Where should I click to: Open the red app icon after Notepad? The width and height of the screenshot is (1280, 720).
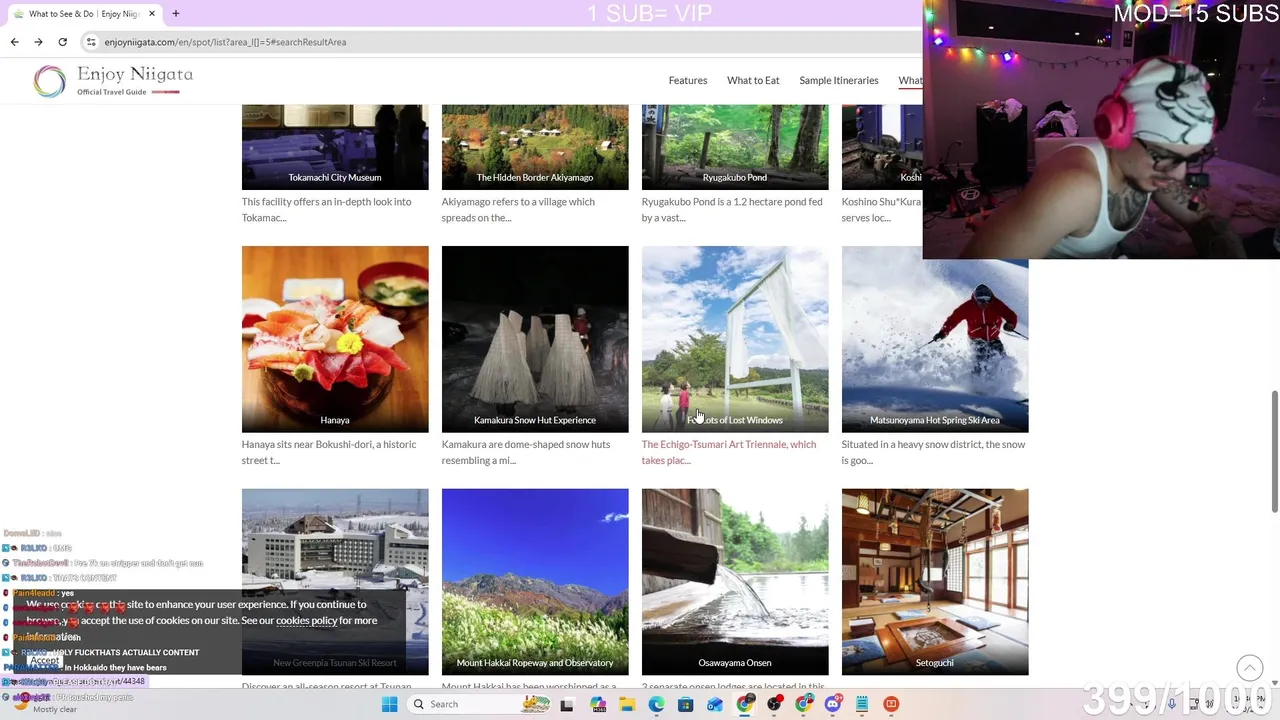click(x=891, y=704)
